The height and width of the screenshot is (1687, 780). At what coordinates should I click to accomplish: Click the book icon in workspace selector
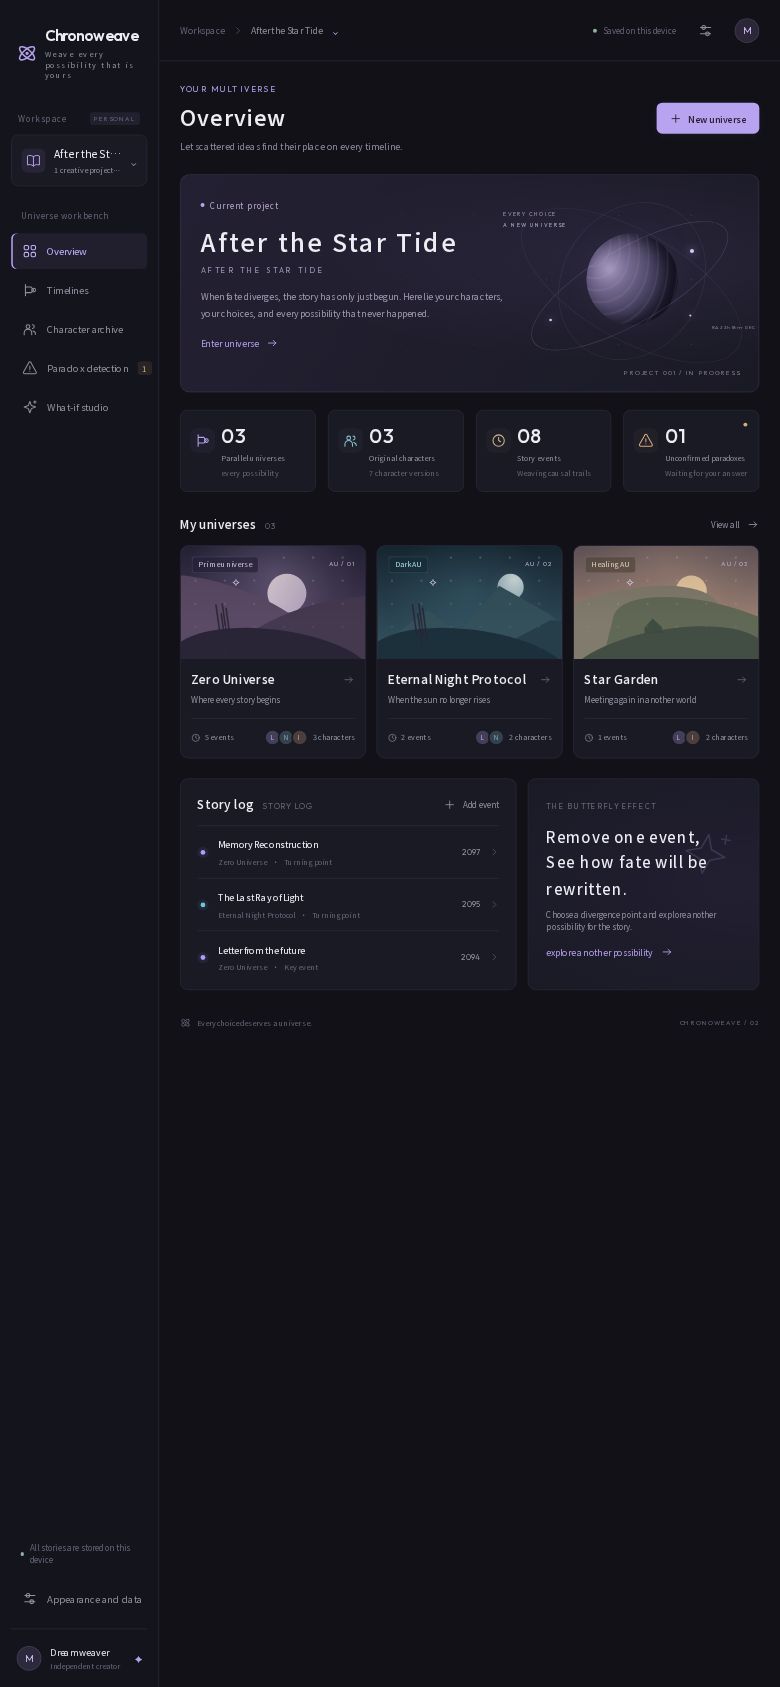click(x=34, y=161)
